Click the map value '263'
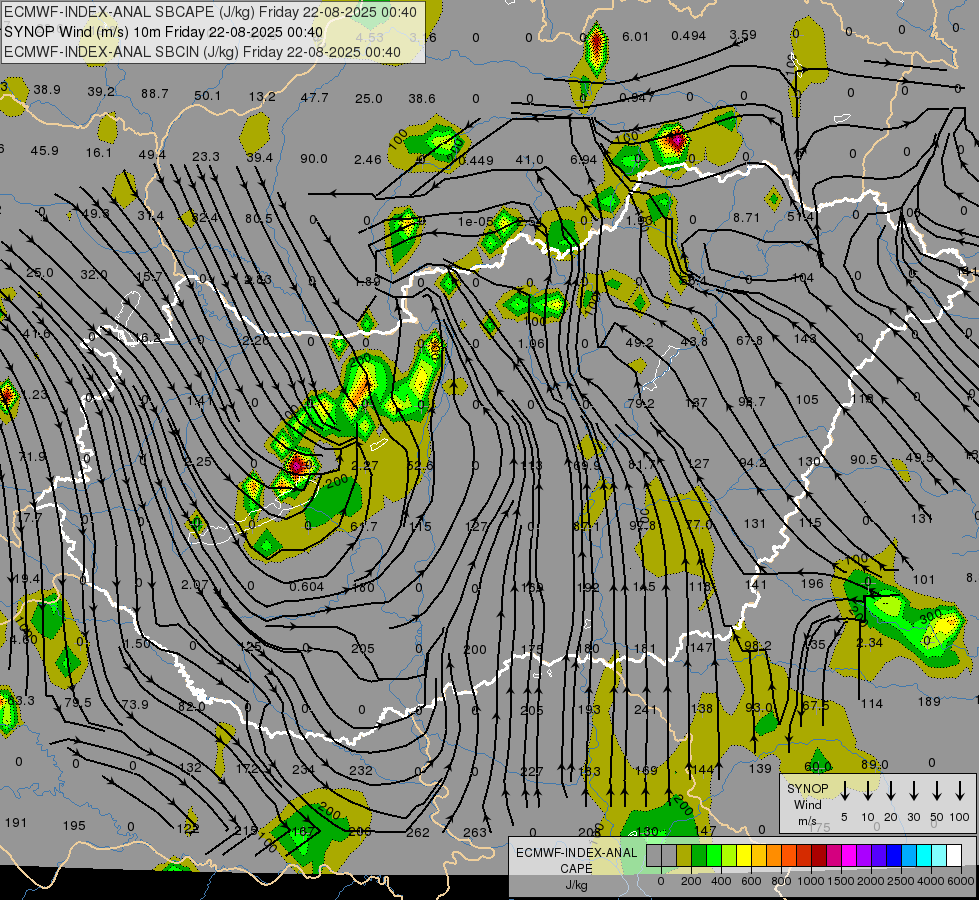Image resolution: width=979 pixels, height=900 pixels. coord(475,833)
